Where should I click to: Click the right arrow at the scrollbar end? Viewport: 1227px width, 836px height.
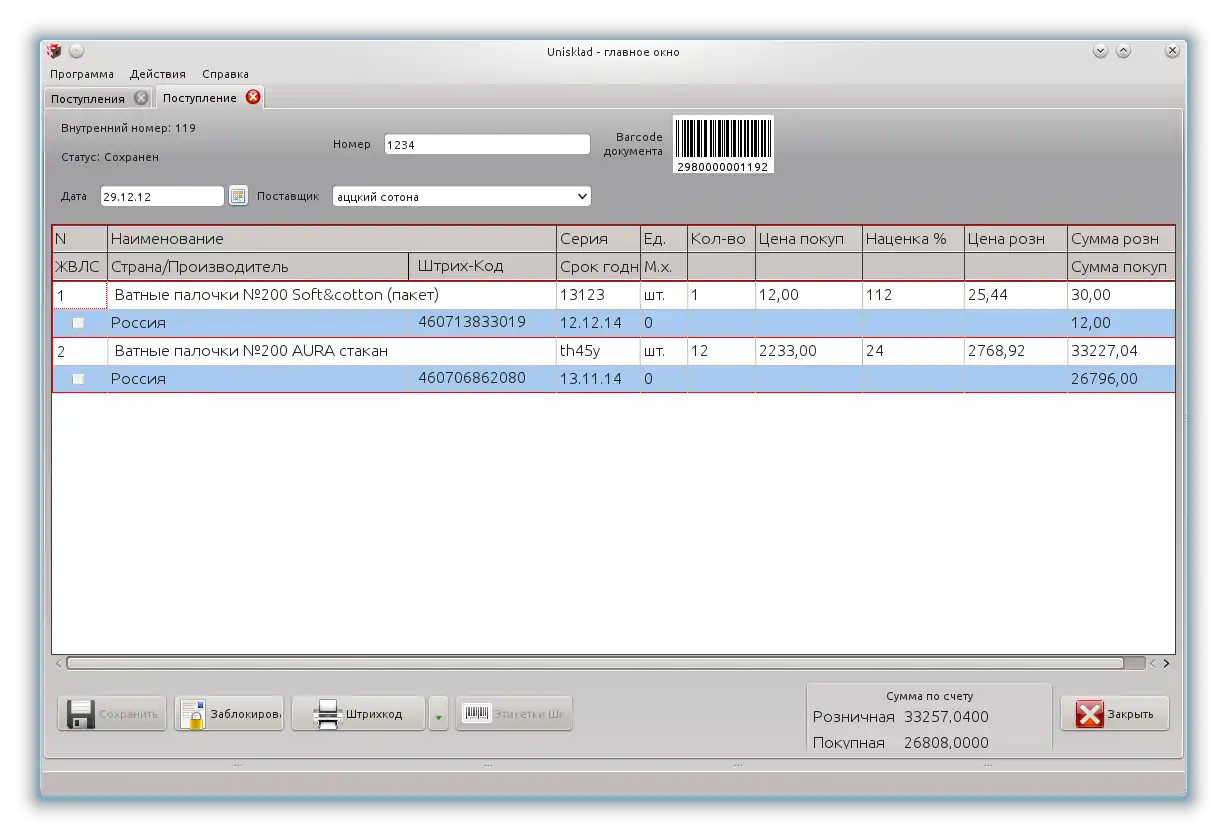point(1166,663)
